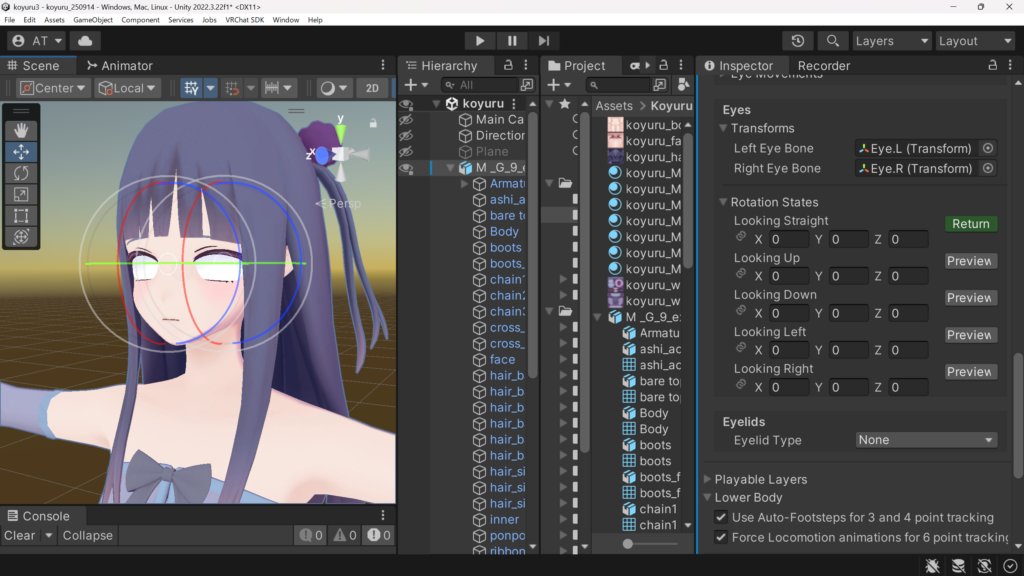Screen dimensions: 1024x576
Task: Expand the Playable Layers section
Action: pyautogui.click(x=709, y=480)
